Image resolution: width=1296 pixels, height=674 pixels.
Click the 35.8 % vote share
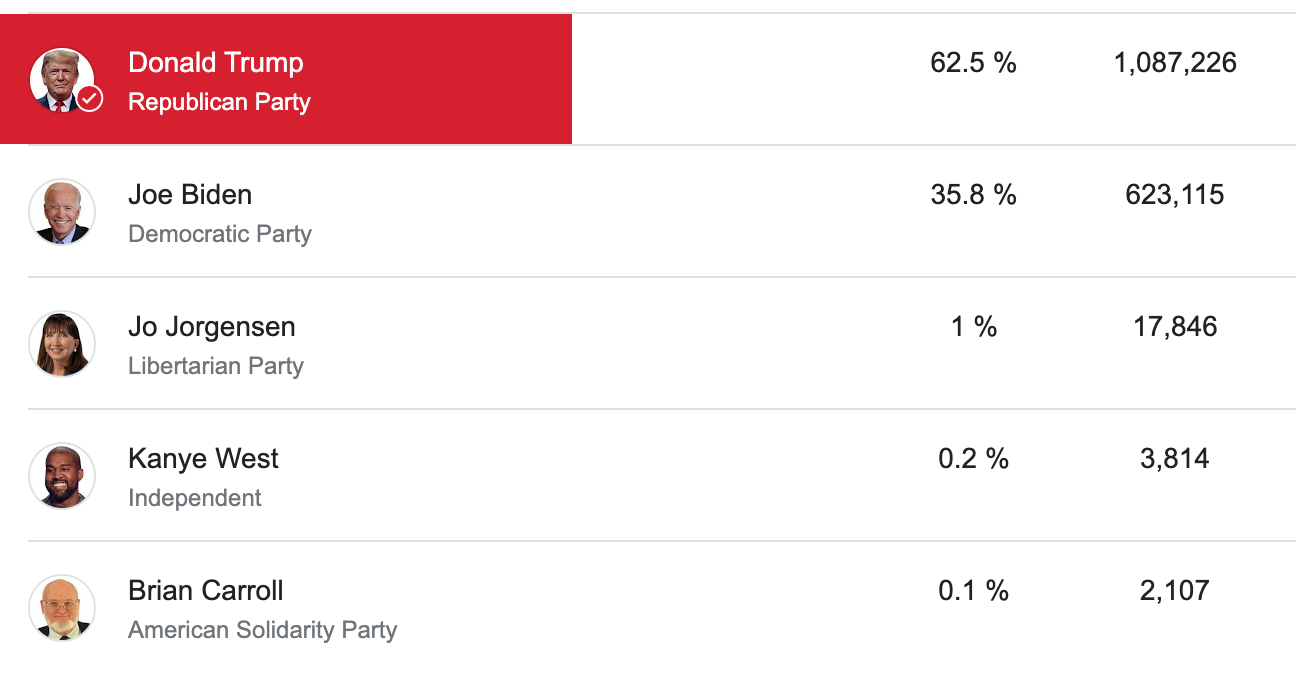click(973, 195)
